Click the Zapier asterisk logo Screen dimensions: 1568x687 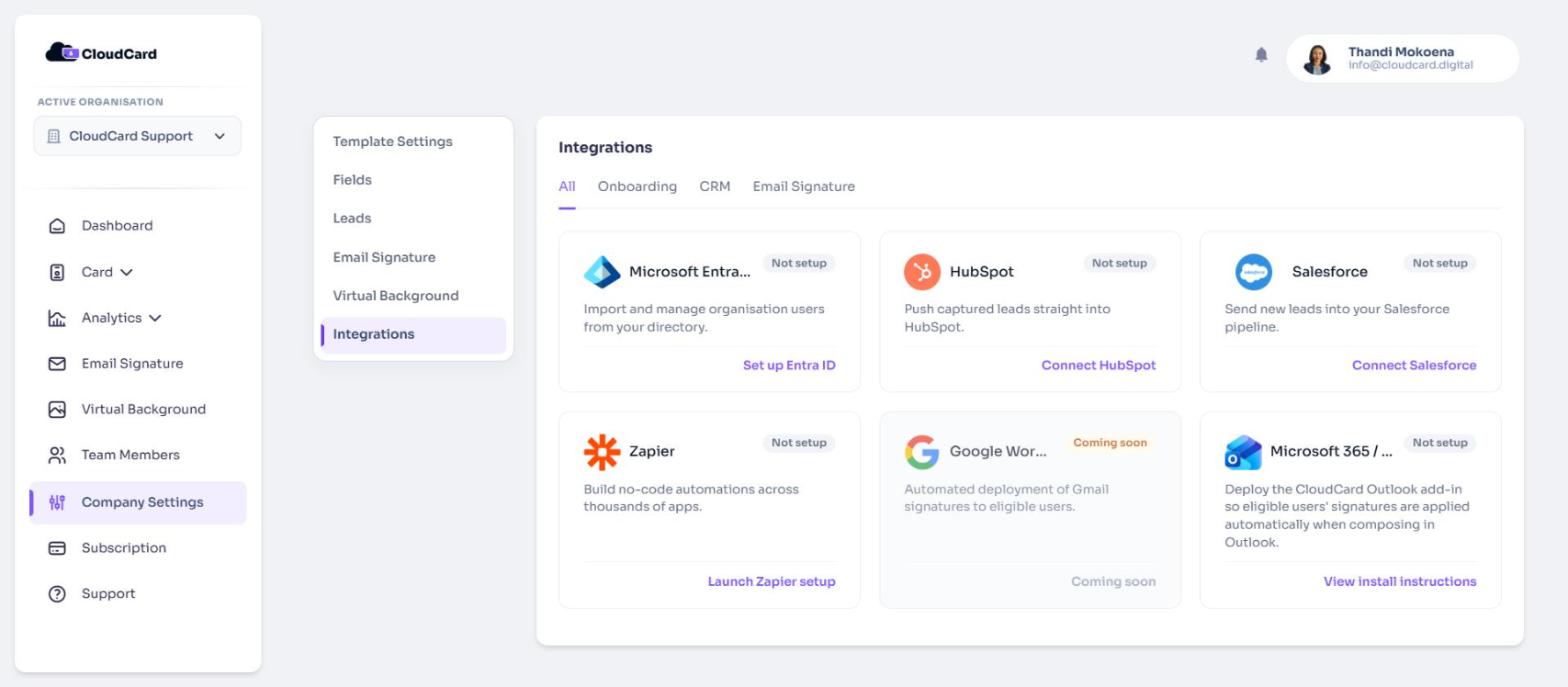602,452
